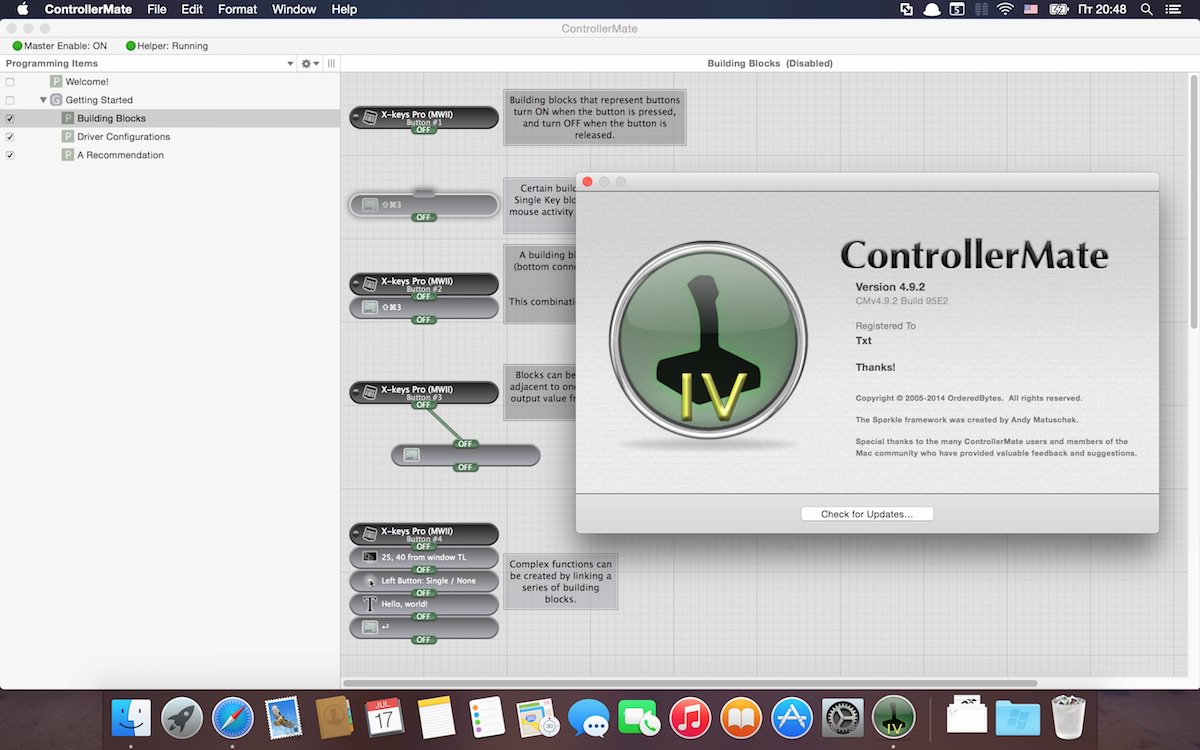Click the Version 4.9.2 text in About window
This screenshot has height=750, width=1200.
coord(890,287)
